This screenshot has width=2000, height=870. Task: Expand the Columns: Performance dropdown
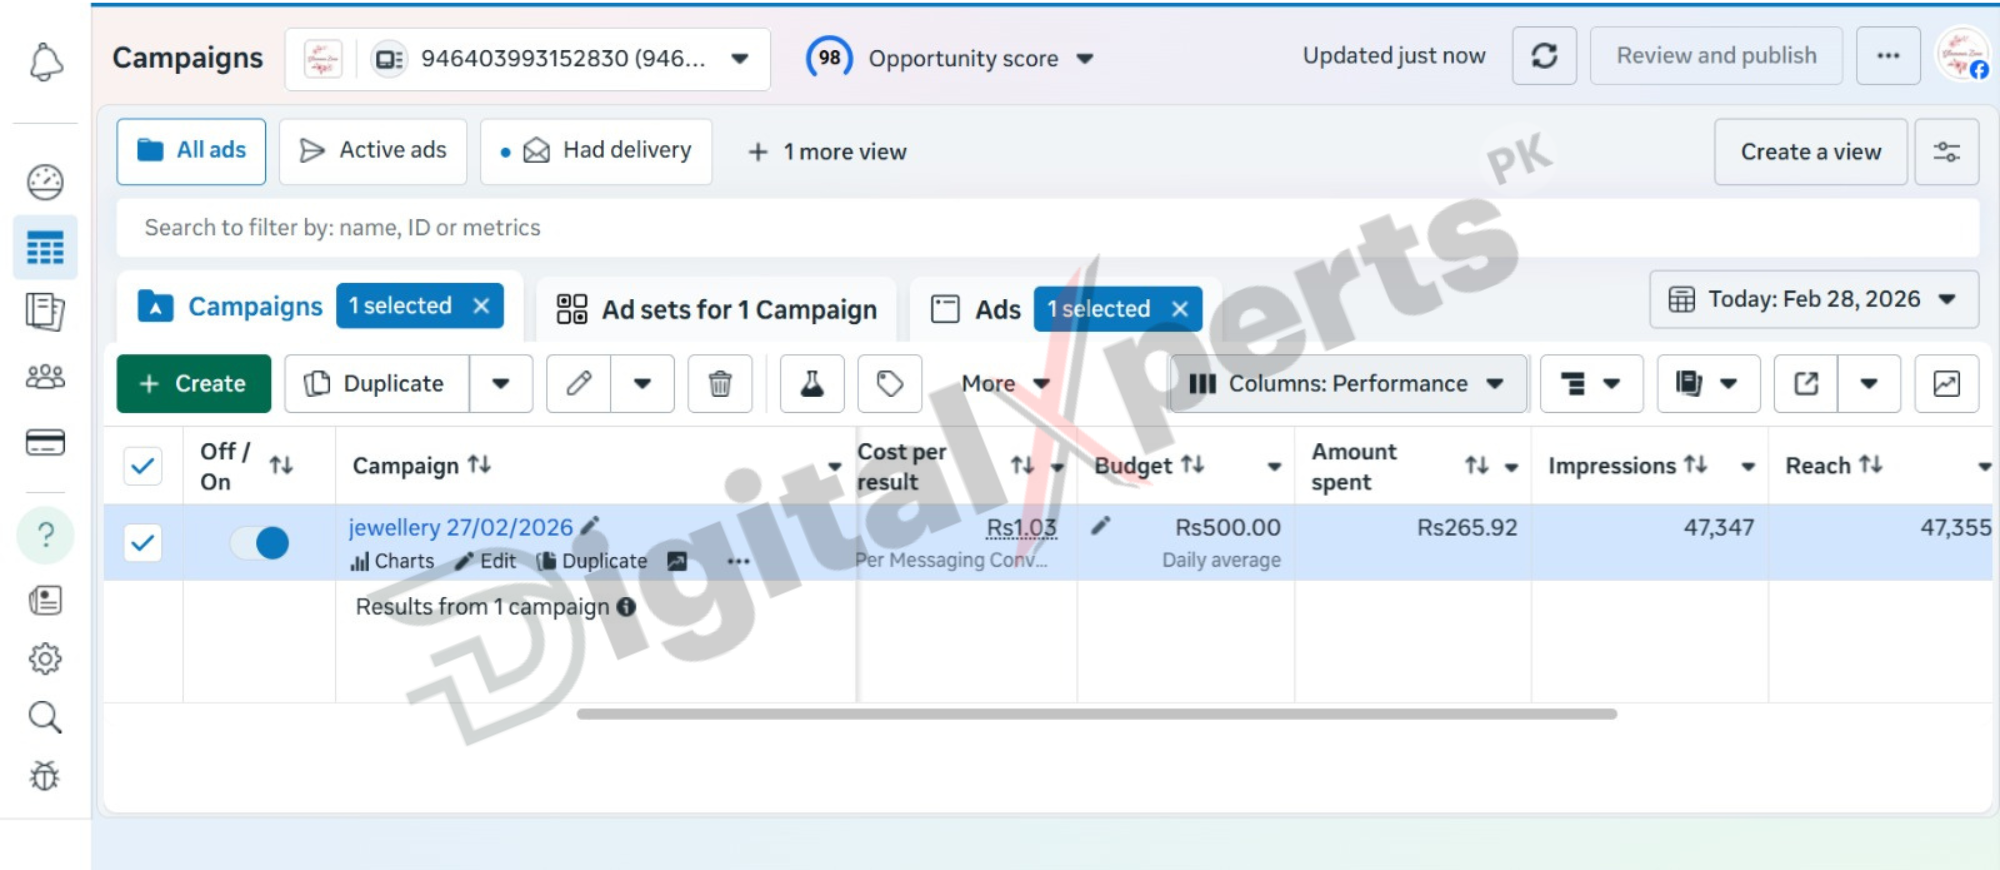click(x=1347, y=384)
